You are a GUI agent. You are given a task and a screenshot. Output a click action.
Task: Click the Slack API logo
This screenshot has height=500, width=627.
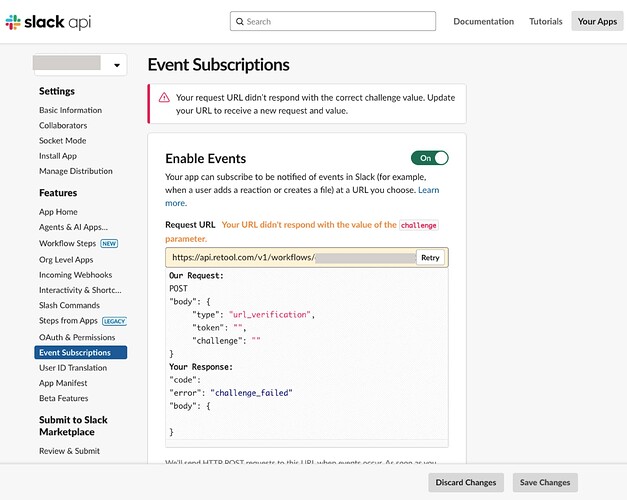(48, 22)
